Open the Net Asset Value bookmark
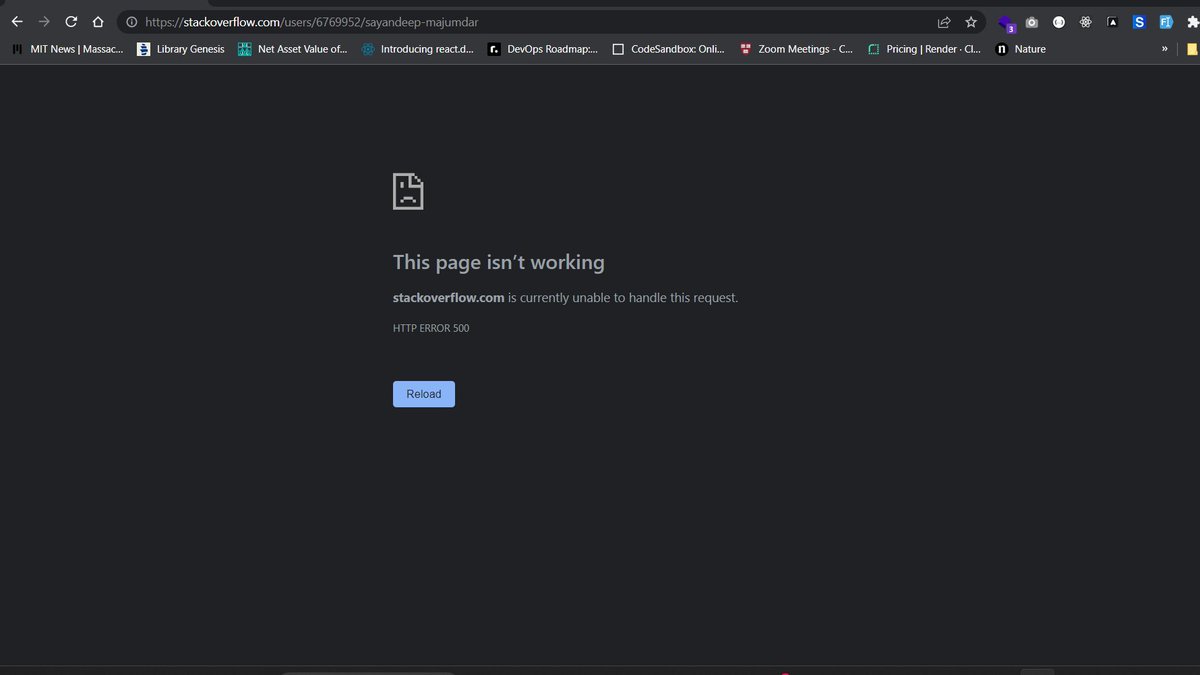 [293, 49]
